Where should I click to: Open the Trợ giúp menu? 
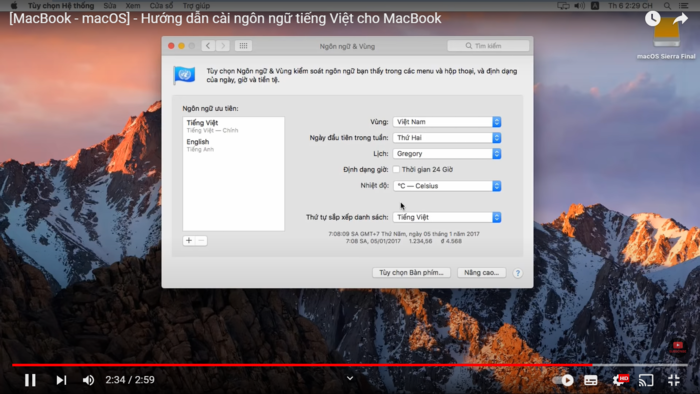click(196, 5)
